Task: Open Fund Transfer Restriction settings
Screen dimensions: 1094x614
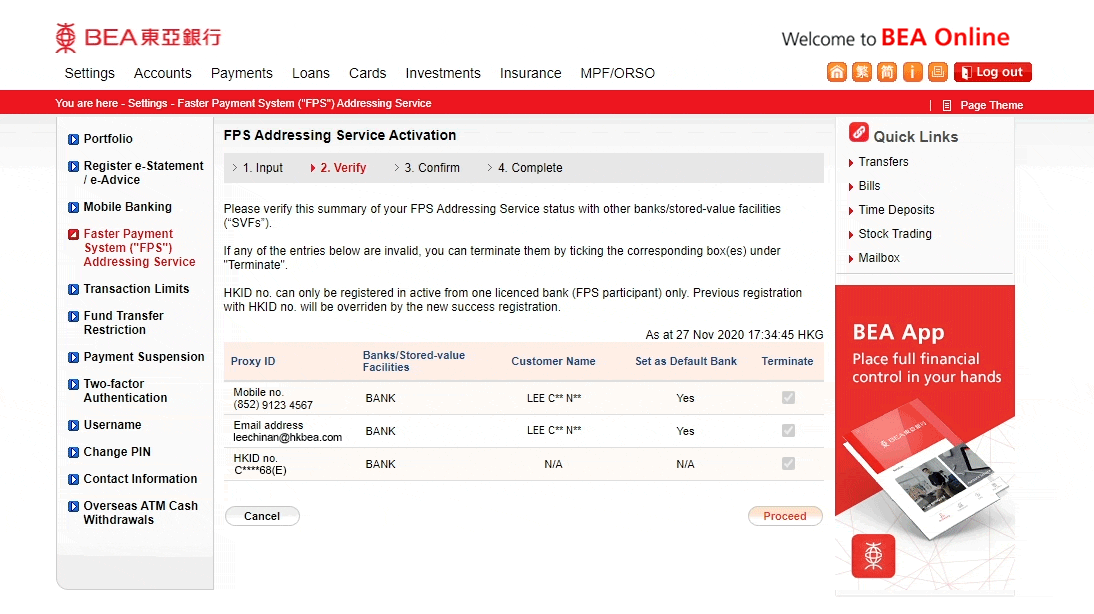Action: click(123, 323)
